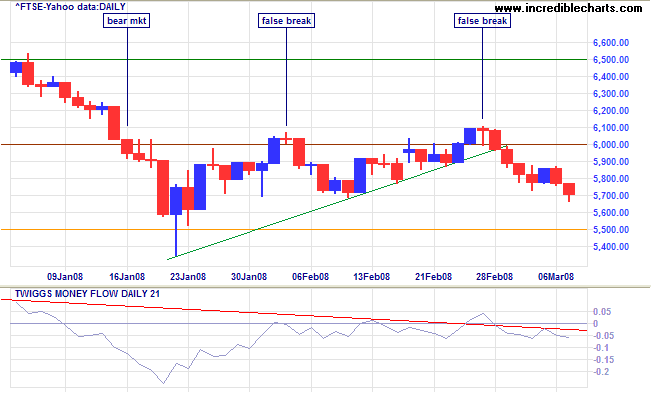
Task: Click the 28Feb08 date label
Action: coord(494,277)
